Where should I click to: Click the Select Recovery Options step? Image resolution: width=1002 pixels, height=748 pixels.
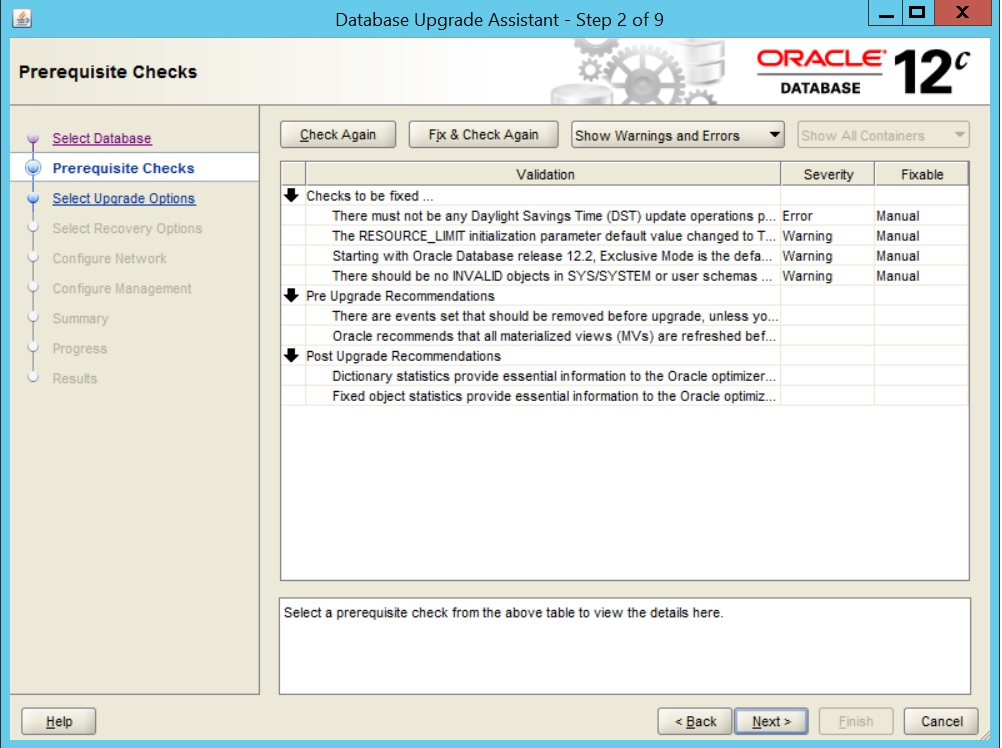[127, 228]
